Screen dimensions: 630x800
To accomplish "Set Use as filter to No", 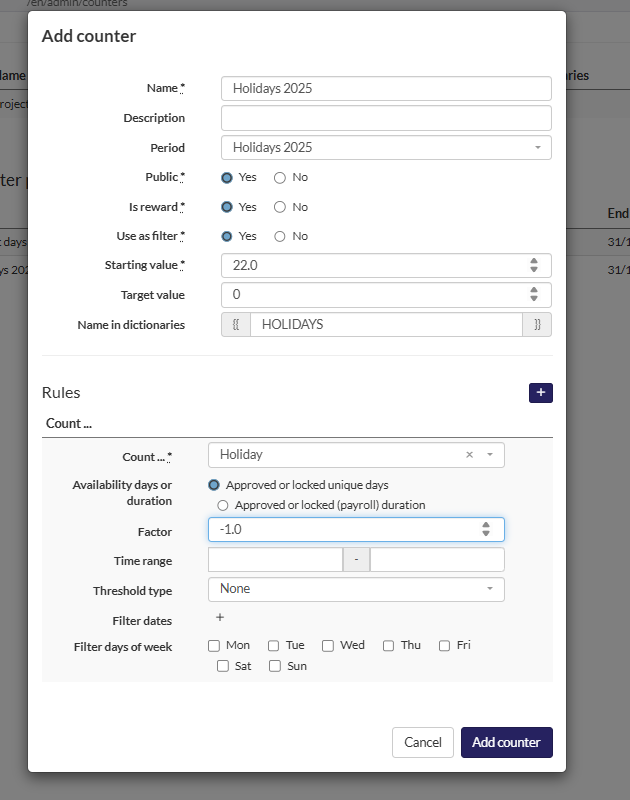I will (280, 236).
